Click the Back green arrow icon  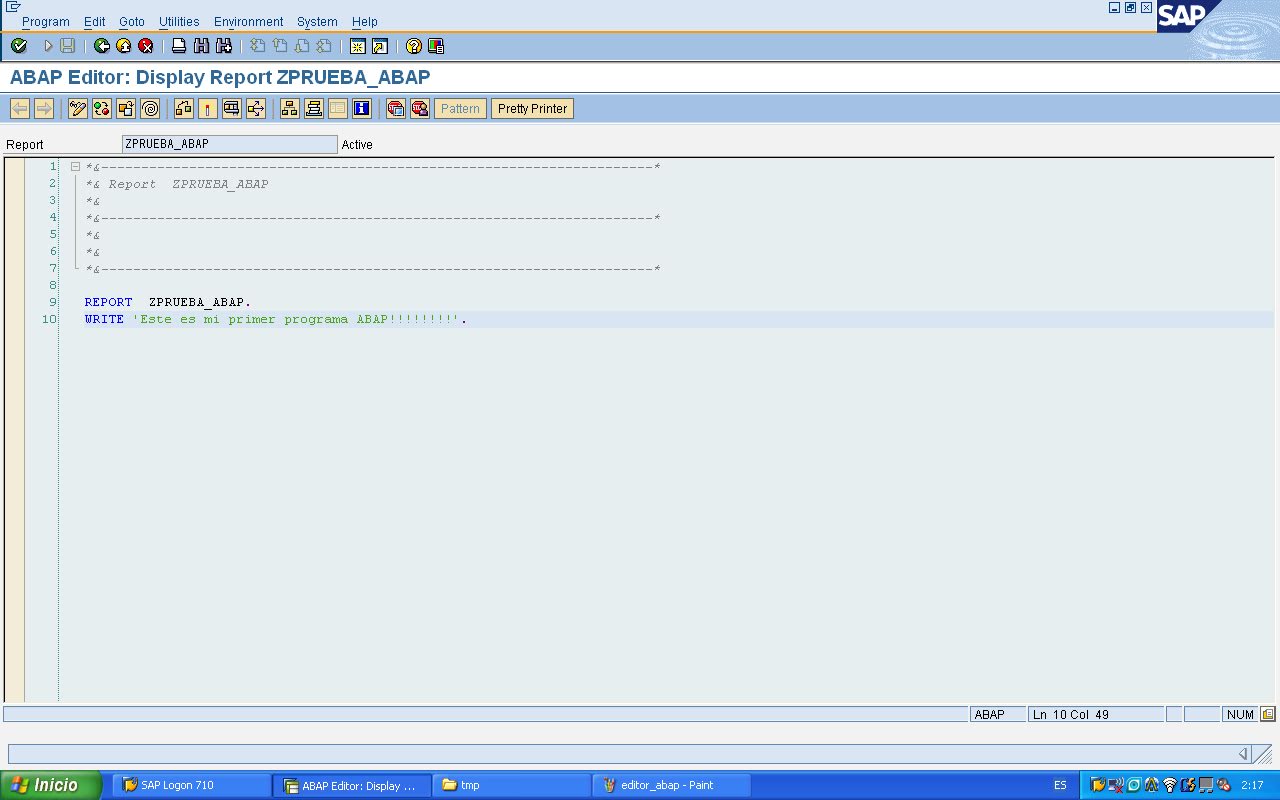pos(102,46)
